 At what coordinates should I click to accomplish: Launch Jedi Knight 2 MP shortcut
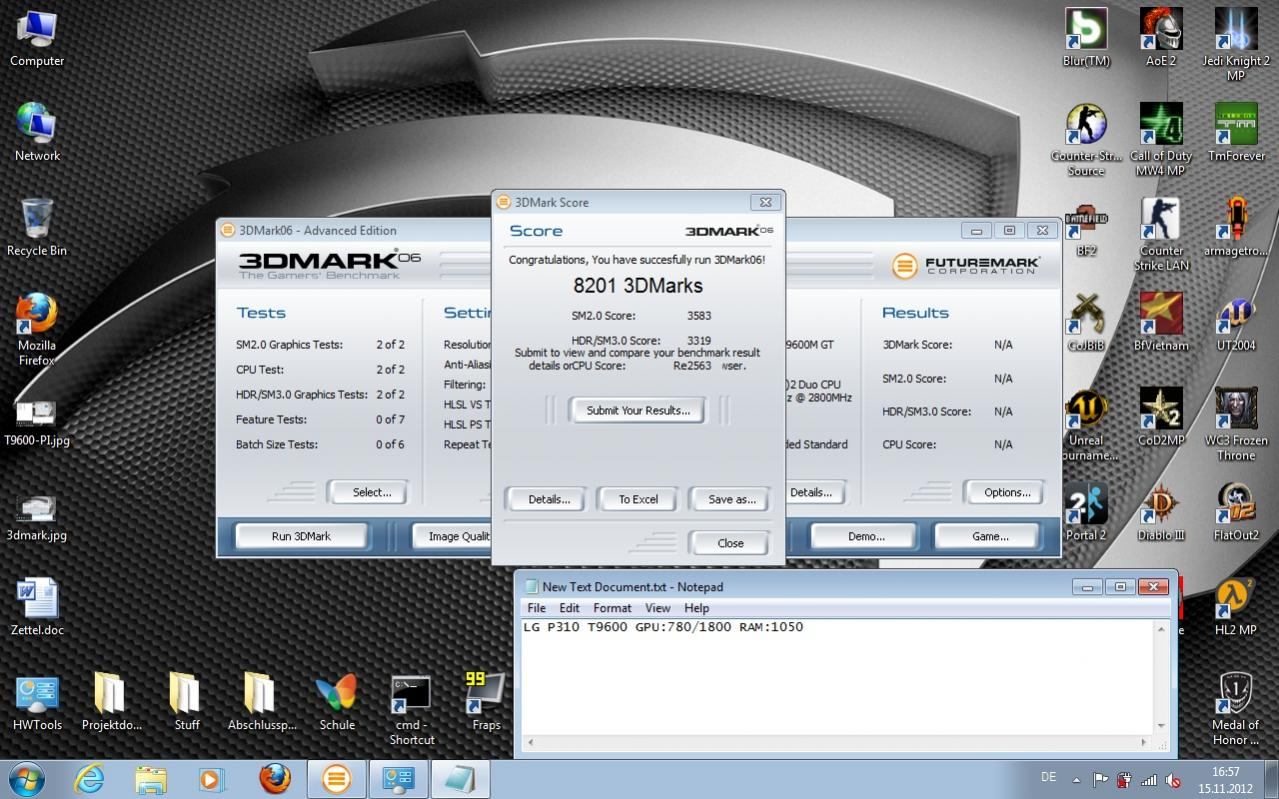pos(1236,45)
